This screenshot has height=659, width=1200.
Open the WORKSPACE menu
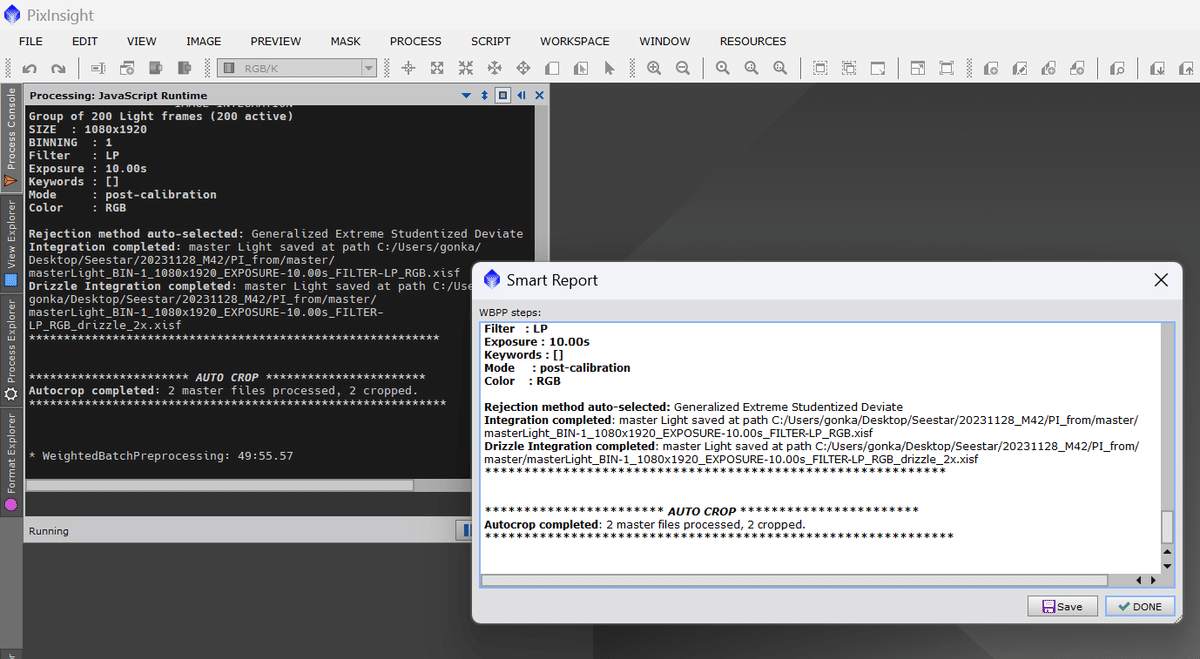pyautogui.click(x=575, y=41)
